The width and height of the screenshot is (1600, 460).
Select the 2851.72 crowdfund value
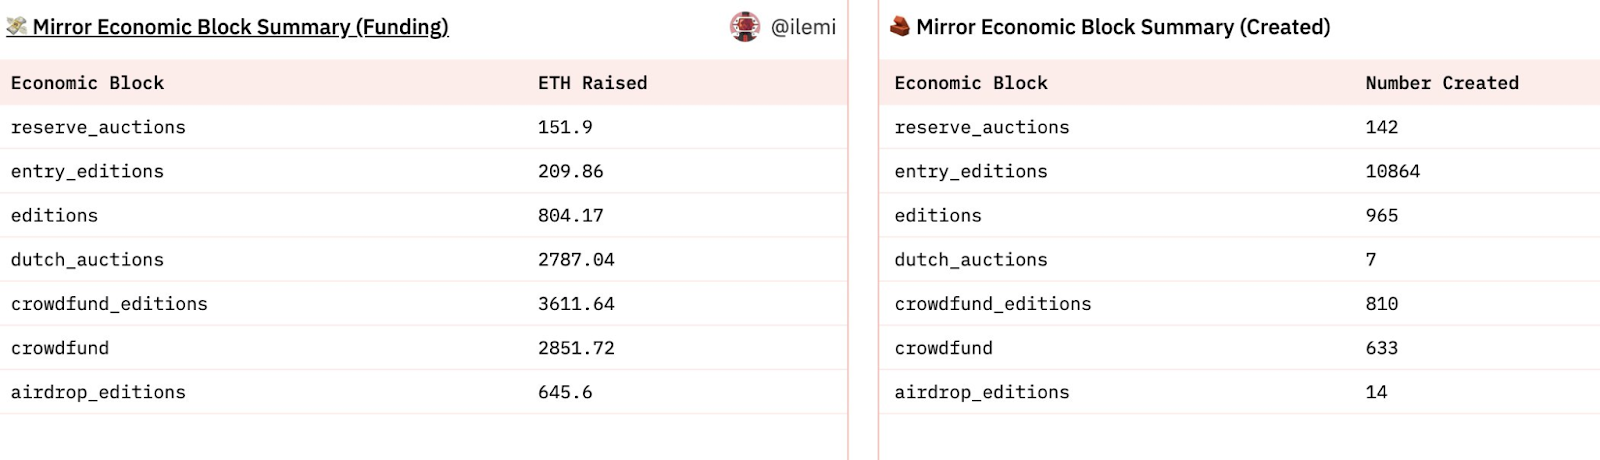pos(576,348)
